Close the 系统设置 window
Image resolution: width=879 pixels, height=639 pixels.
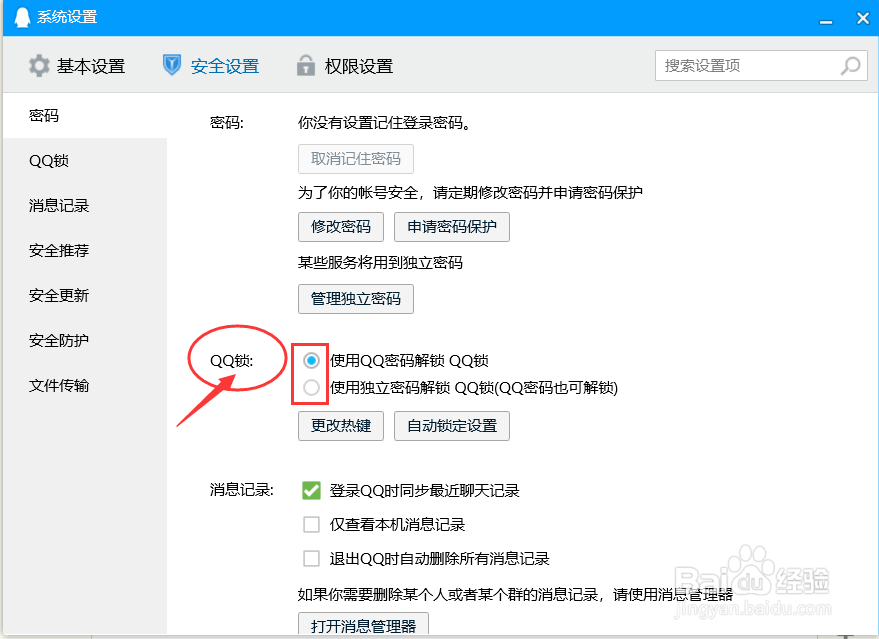pyautogui.click(x=863, y=18)
